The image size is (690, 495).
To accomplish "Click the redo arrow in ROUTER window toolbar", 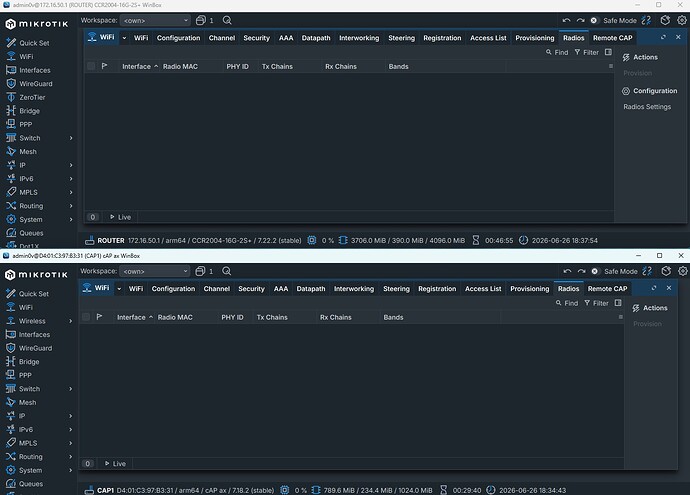I will click(580, 20).
